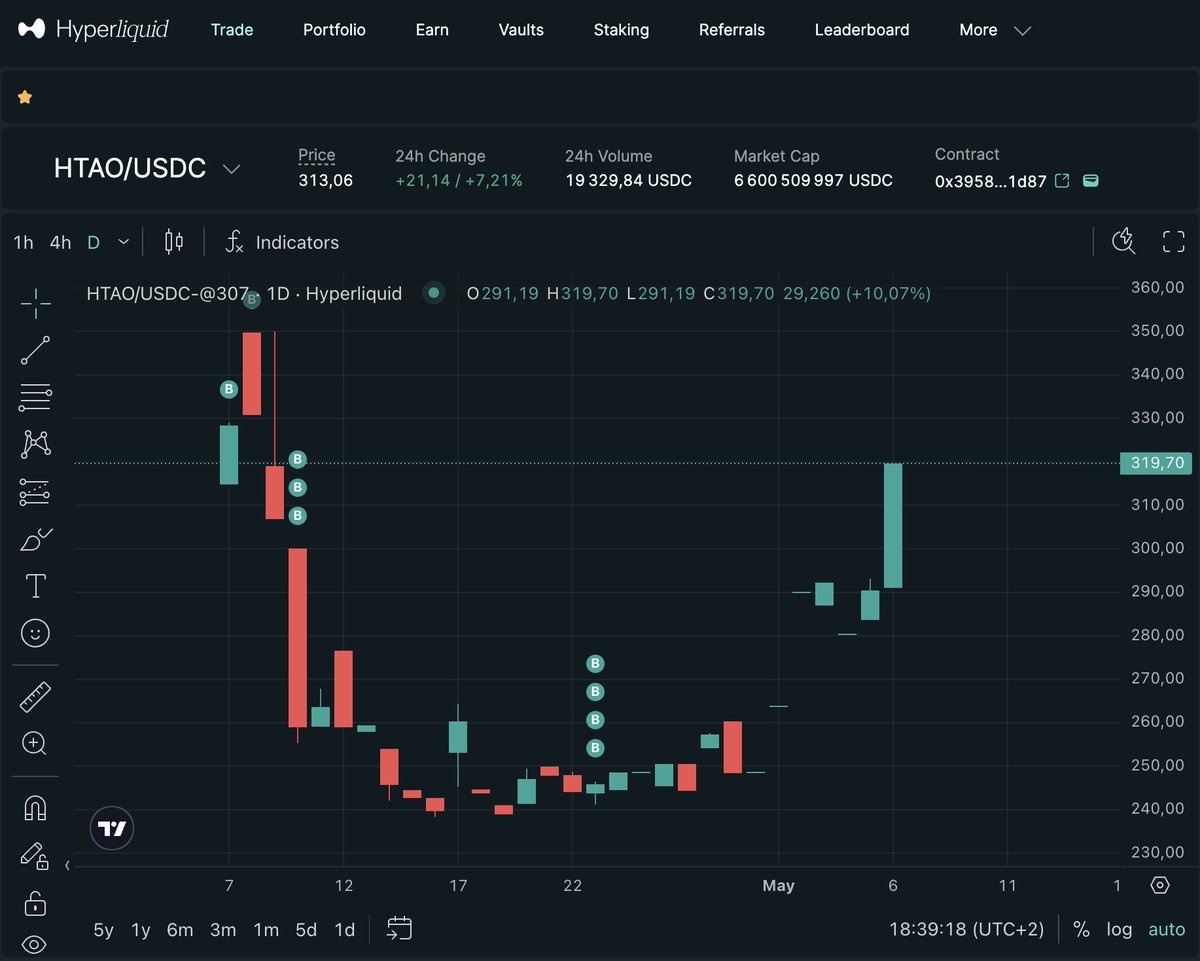
Task: Click the TradingView logo badge
Action: [x=112, y=828]
